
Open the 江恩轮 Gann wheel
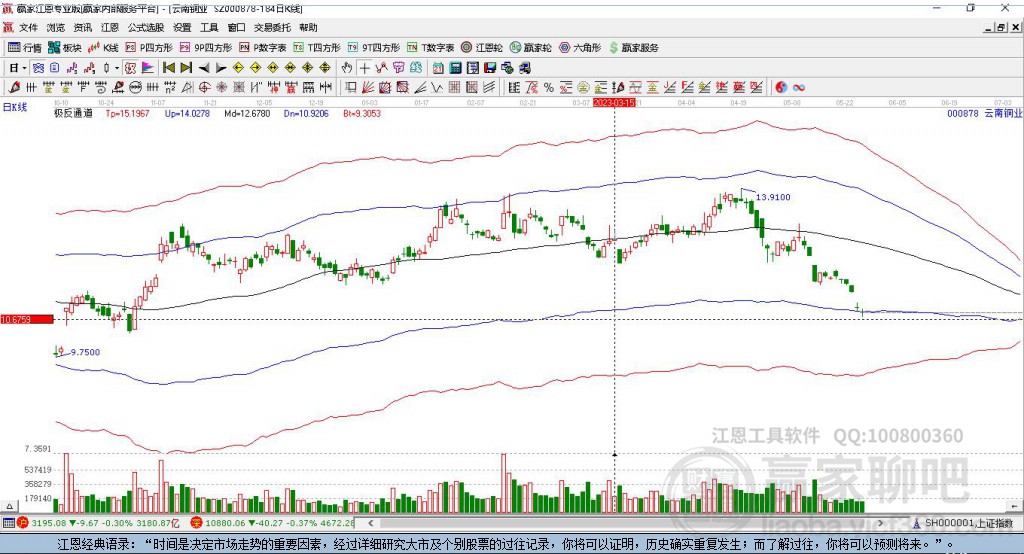click(482, 48)
